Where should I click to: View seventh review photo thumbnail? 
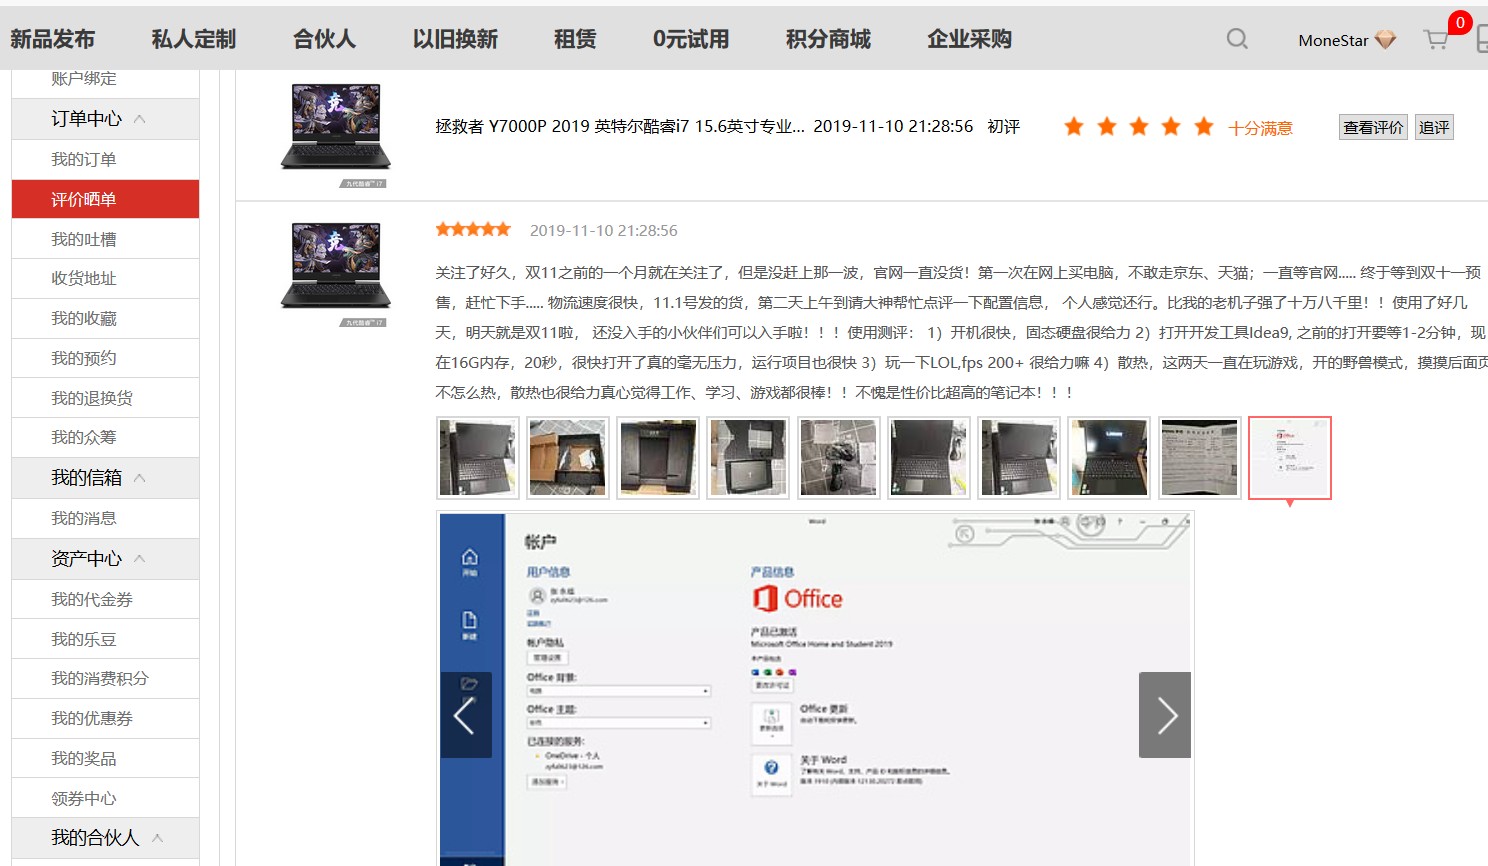click(1019, 458)
